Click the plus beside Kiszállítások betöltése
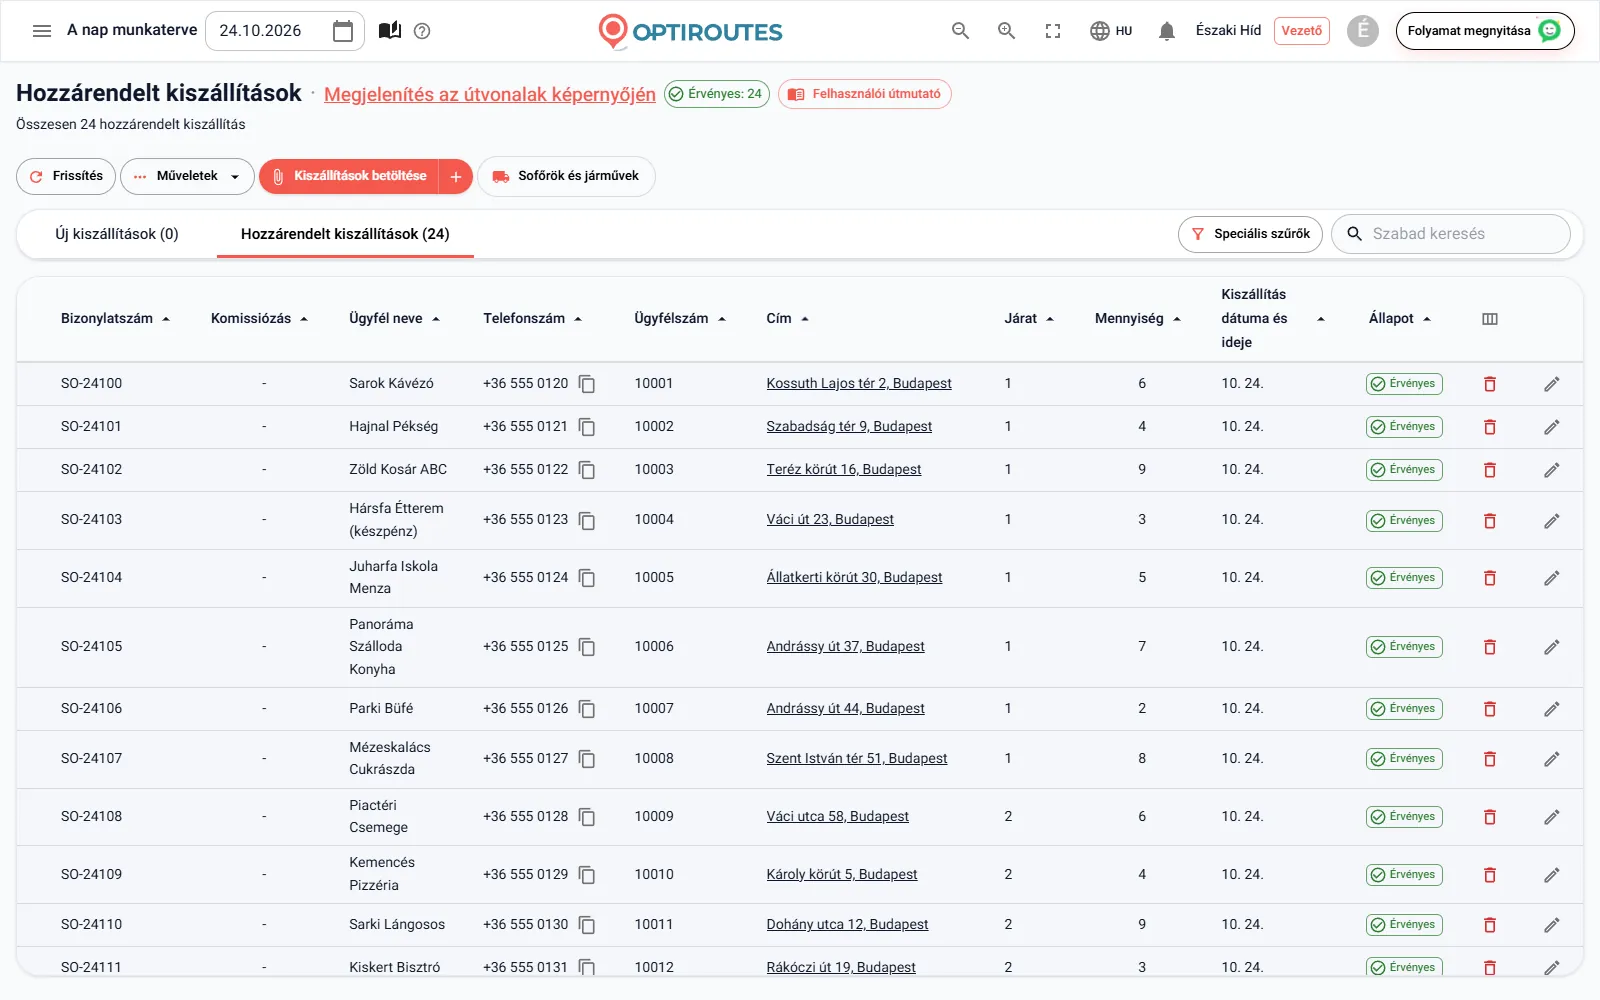Image resolution: width=1600 pixels, height=1000 pixels. (455, 176)
